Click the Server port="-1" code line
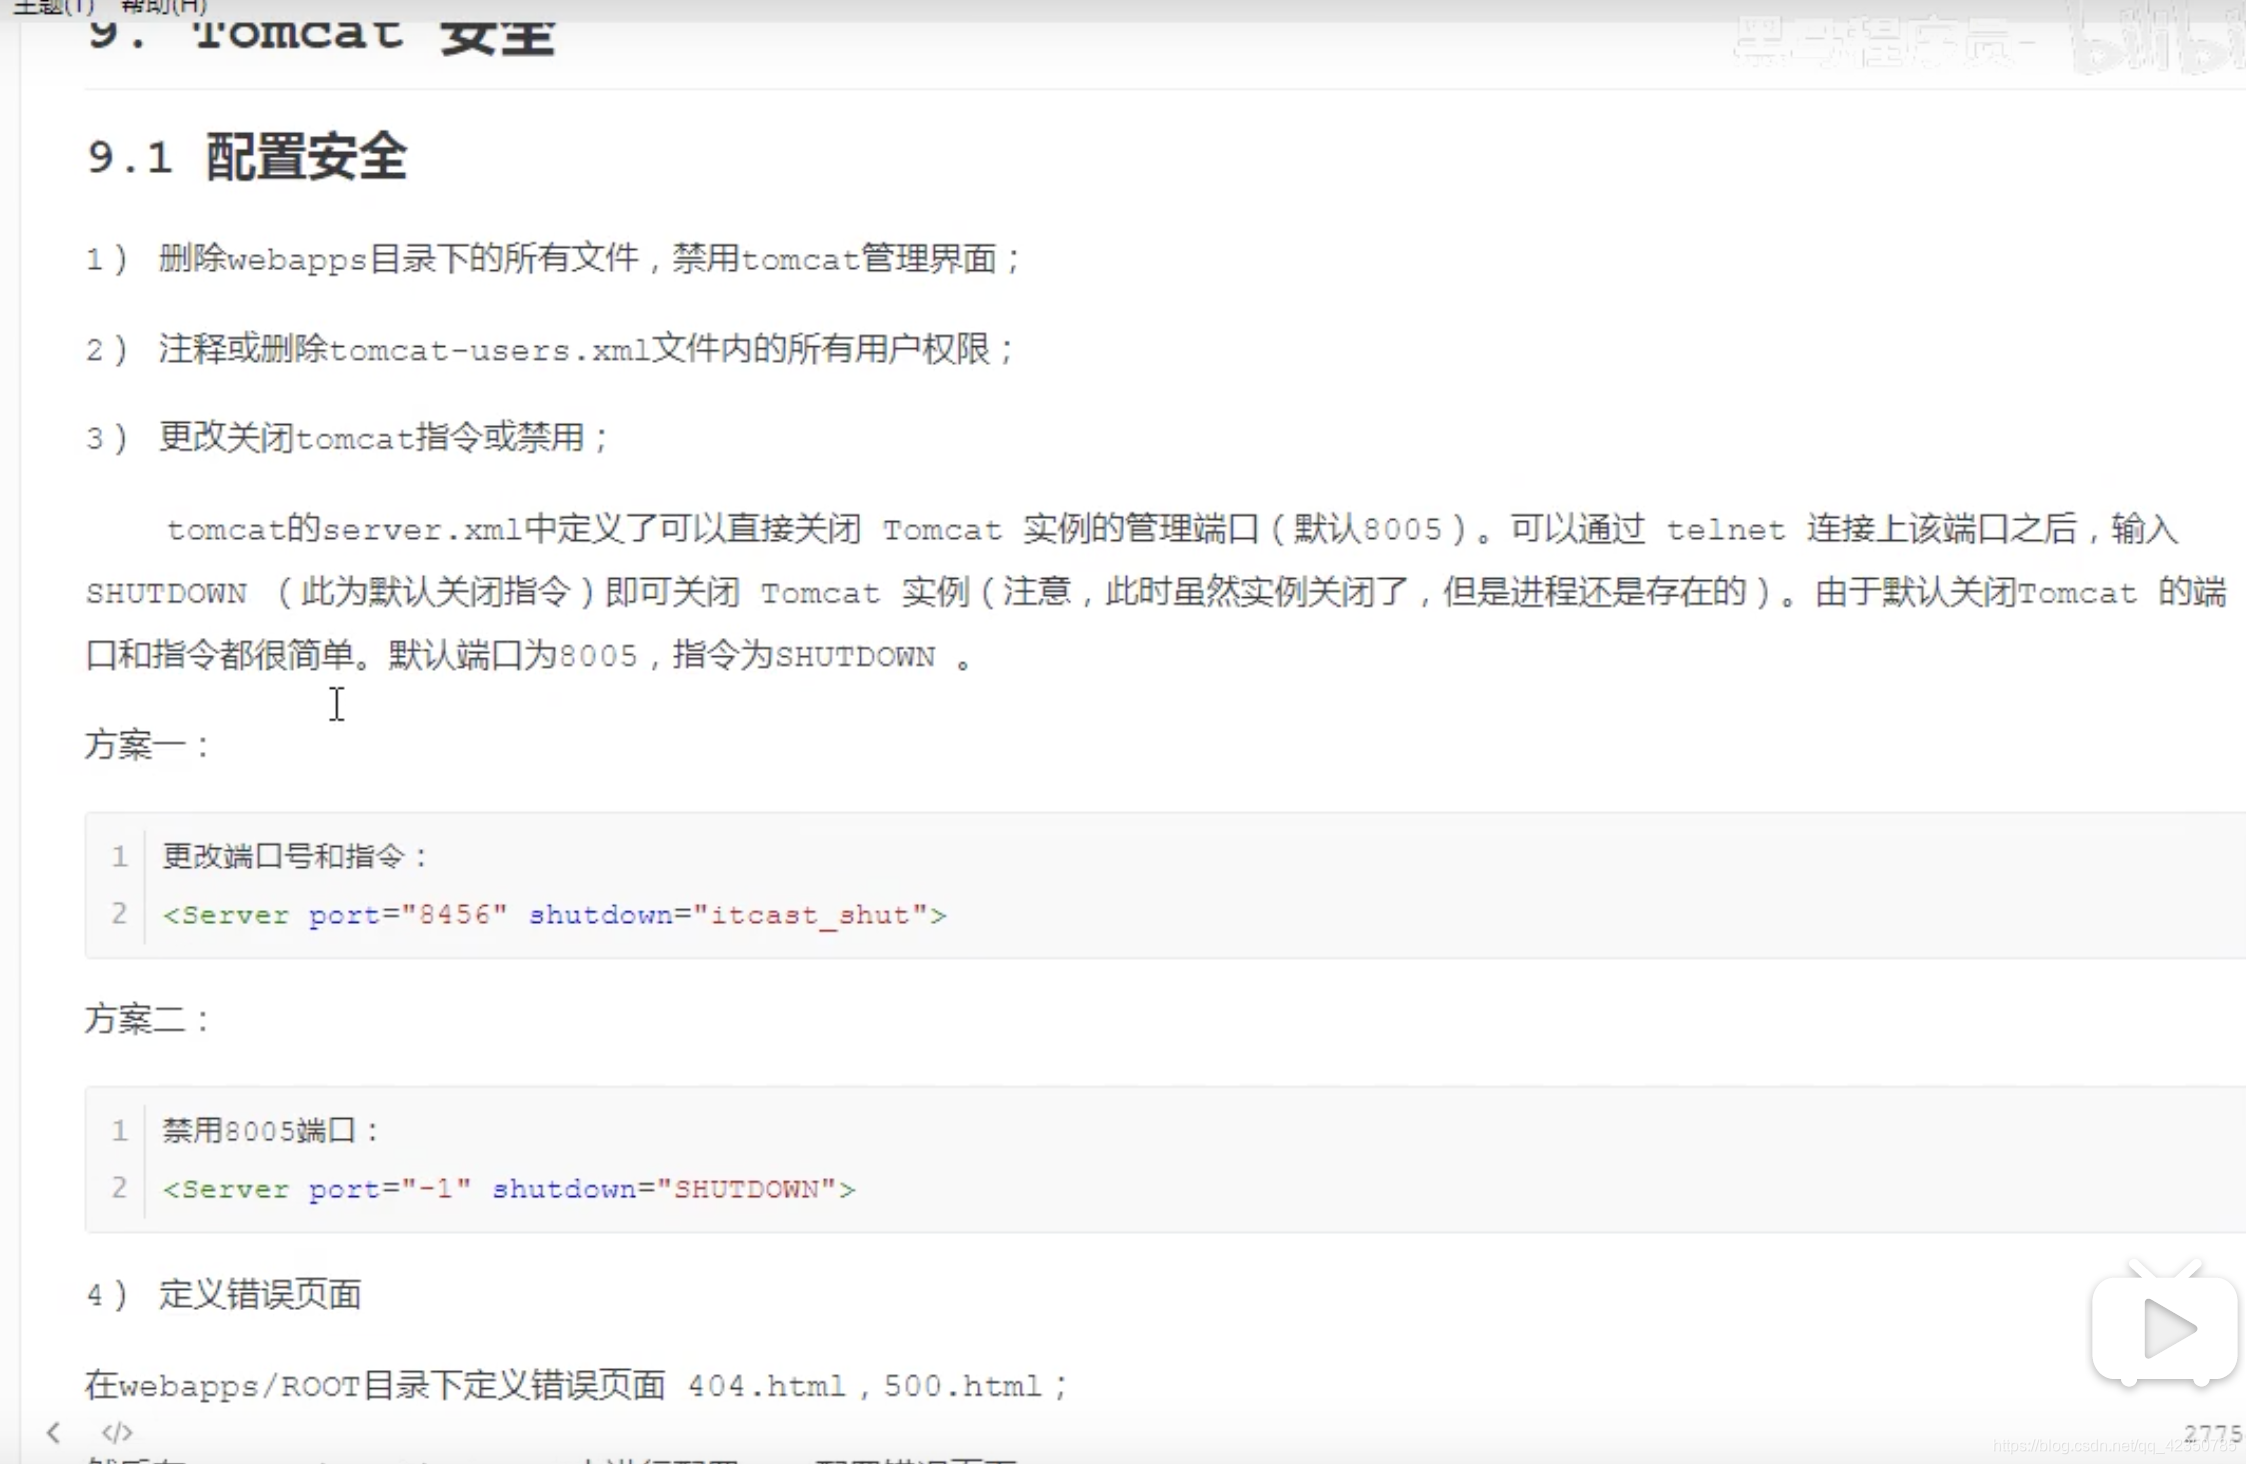This screenshot has height=1464, width=2246. [509, 1189]
